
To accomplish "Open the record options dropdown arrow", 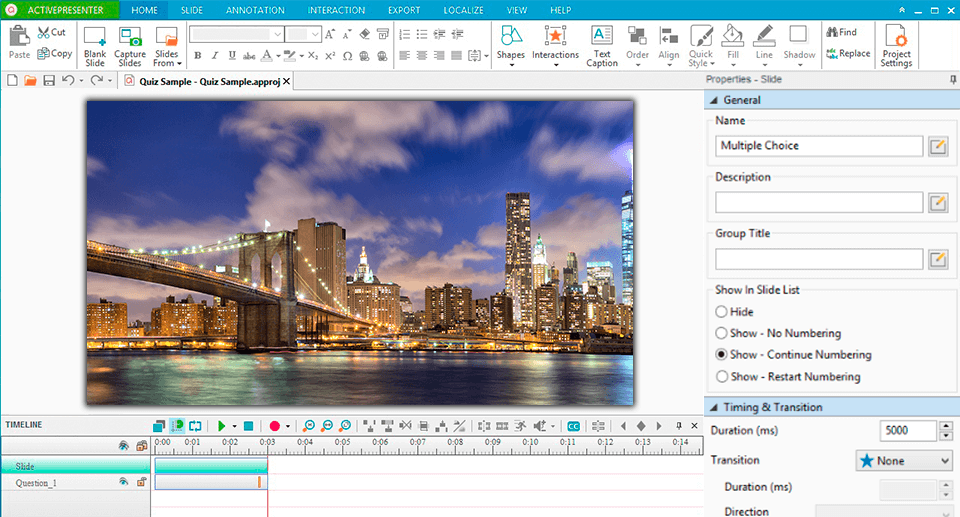I will click(x=288, y=426).
